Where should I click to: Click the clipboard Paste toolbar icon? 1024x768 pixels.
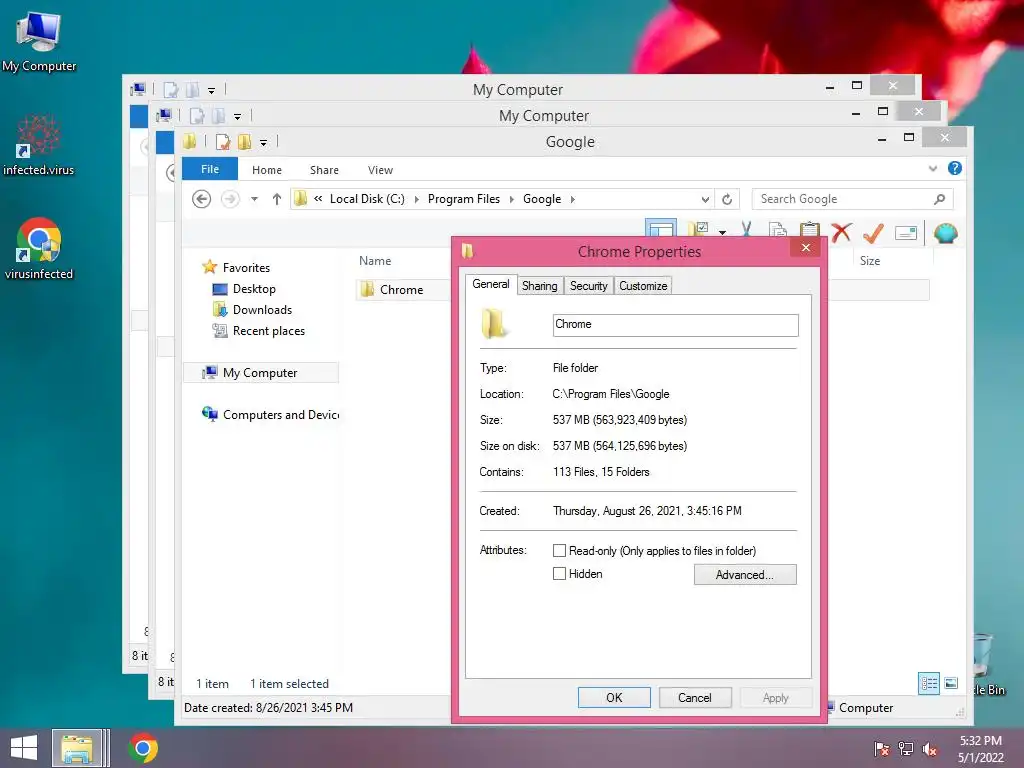(x=810, y=230)
